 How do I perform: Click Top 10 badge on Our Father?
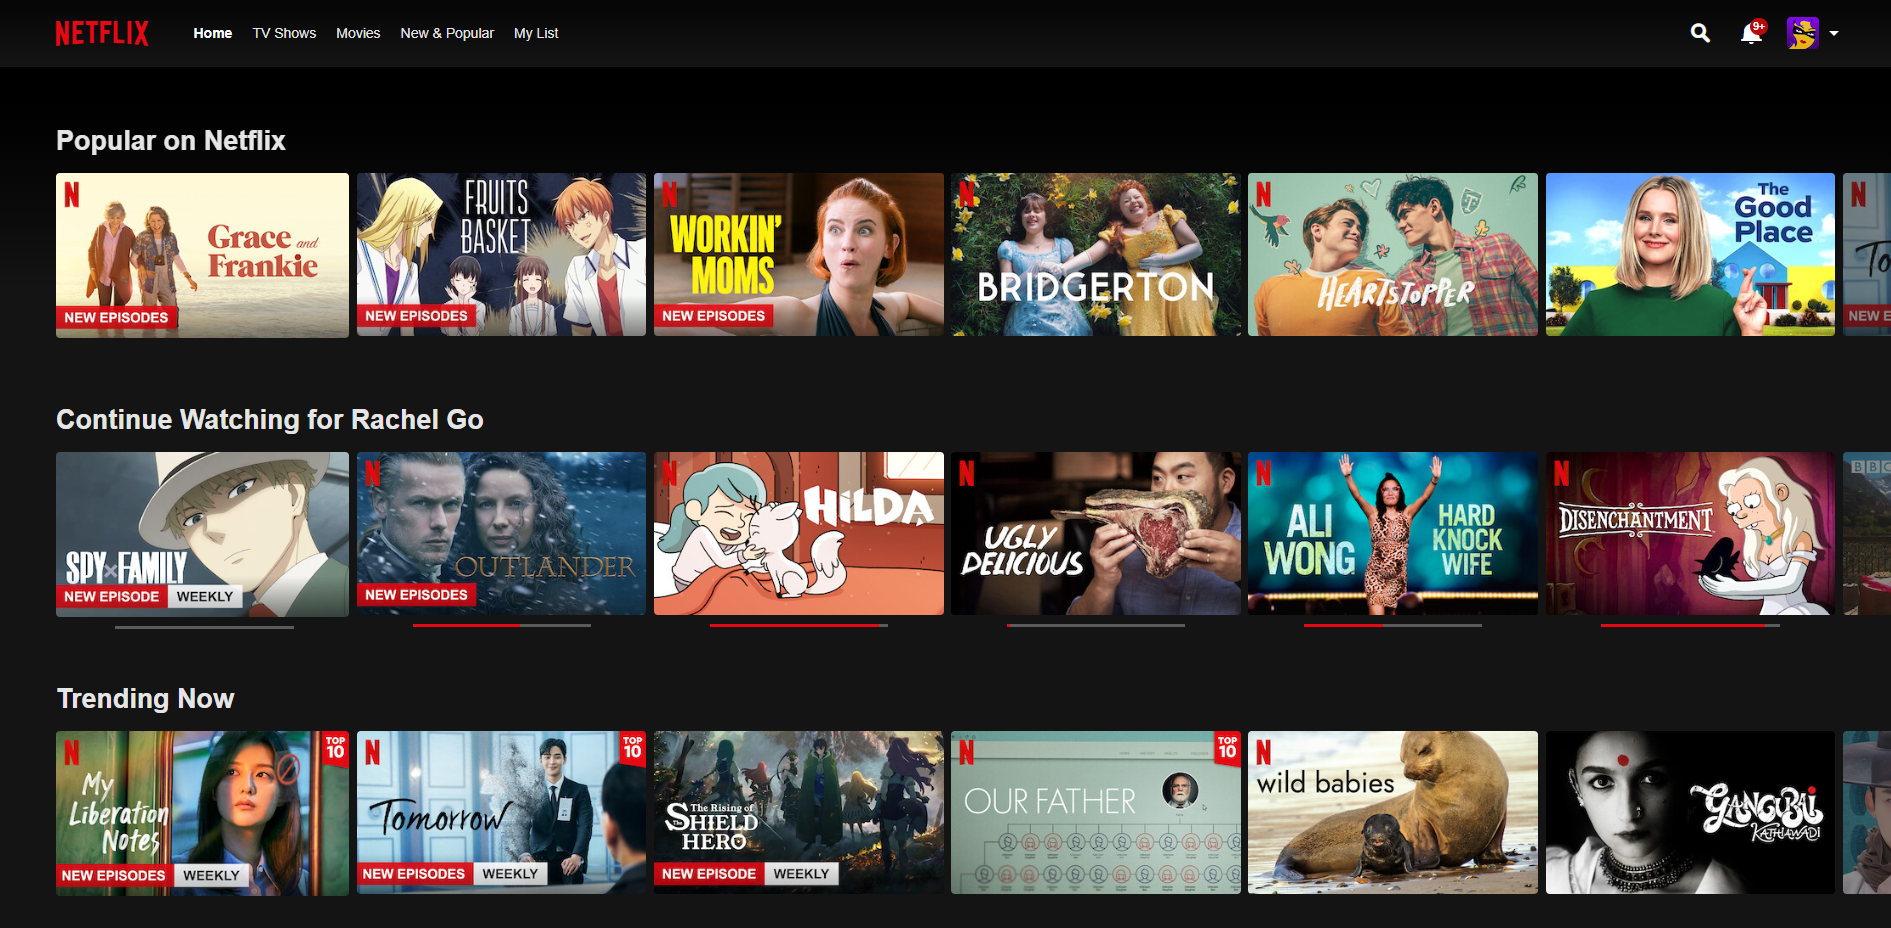pos(1228,747)
